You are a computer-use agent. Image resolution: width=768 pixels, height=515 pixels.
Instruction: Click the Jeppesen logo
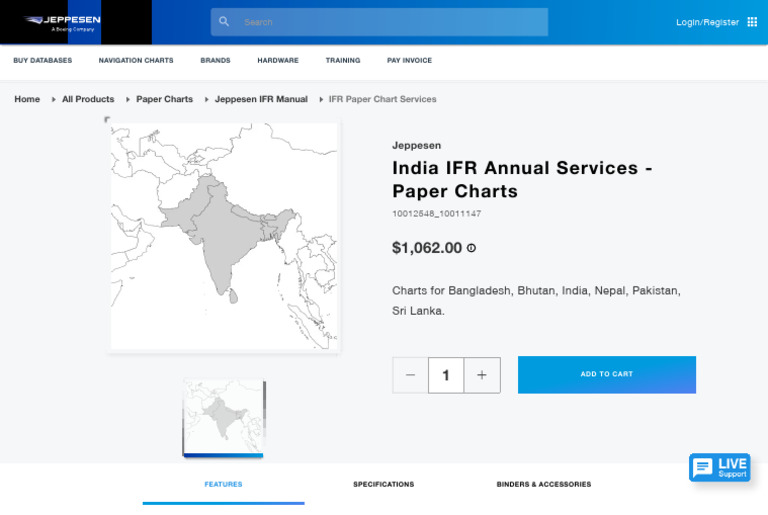pos(62,23)
